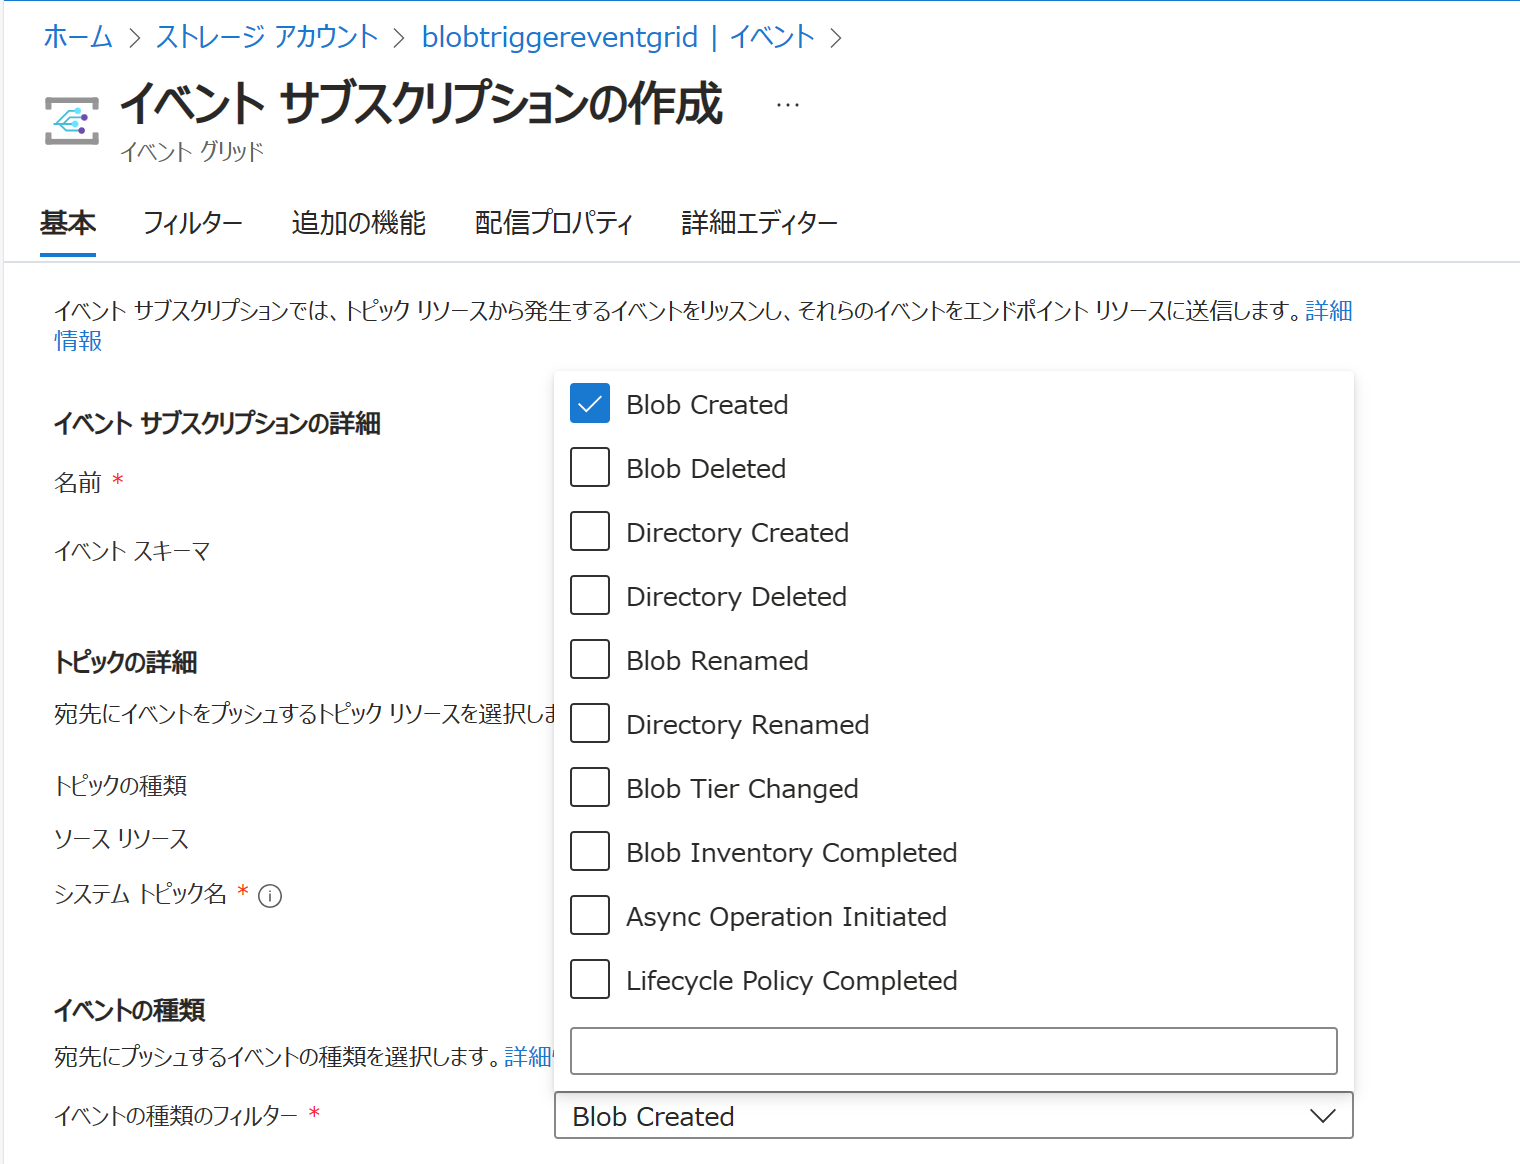Check Async Operation Initiated checkbox
Viewport: 1520px width, 1164px height.
[x=590, y=916]
